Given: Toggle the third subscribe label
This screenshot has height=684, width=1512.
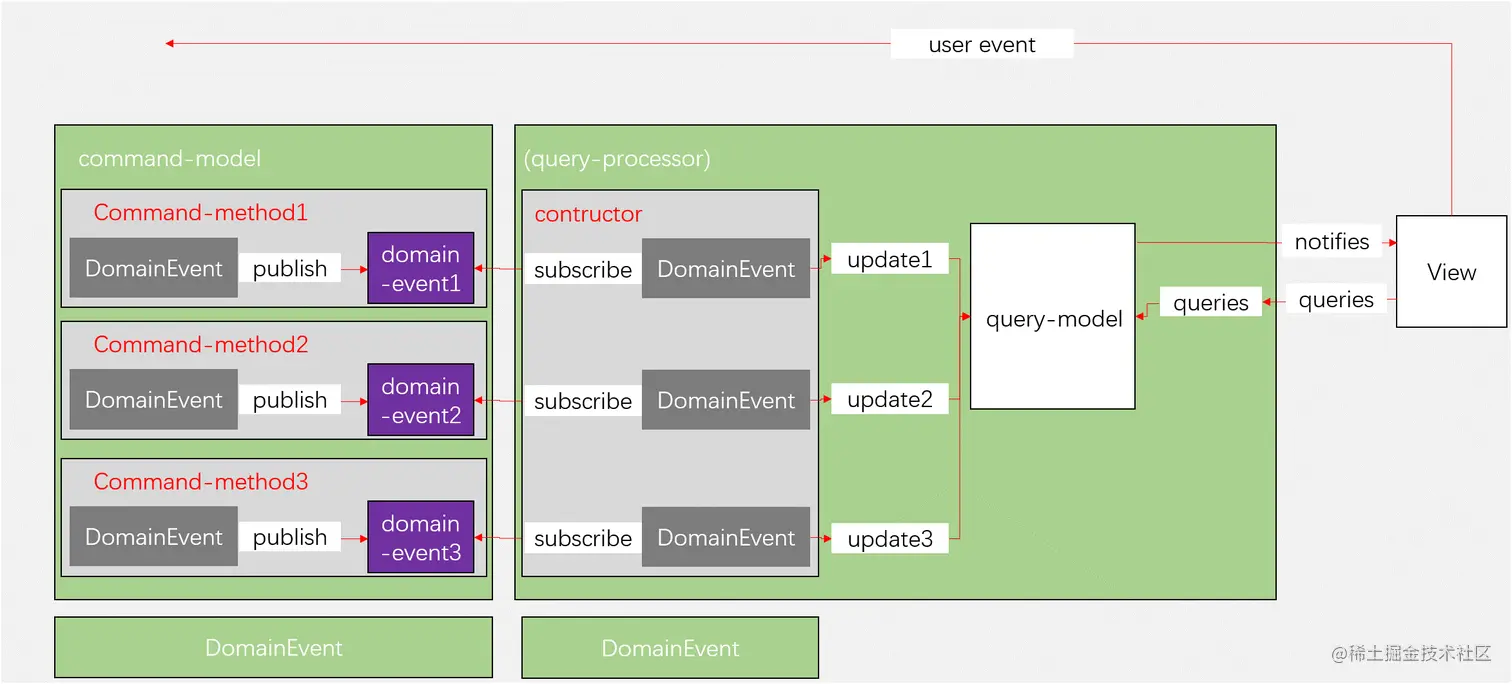Looking at the screenshot, I should [x=583, y=537].
